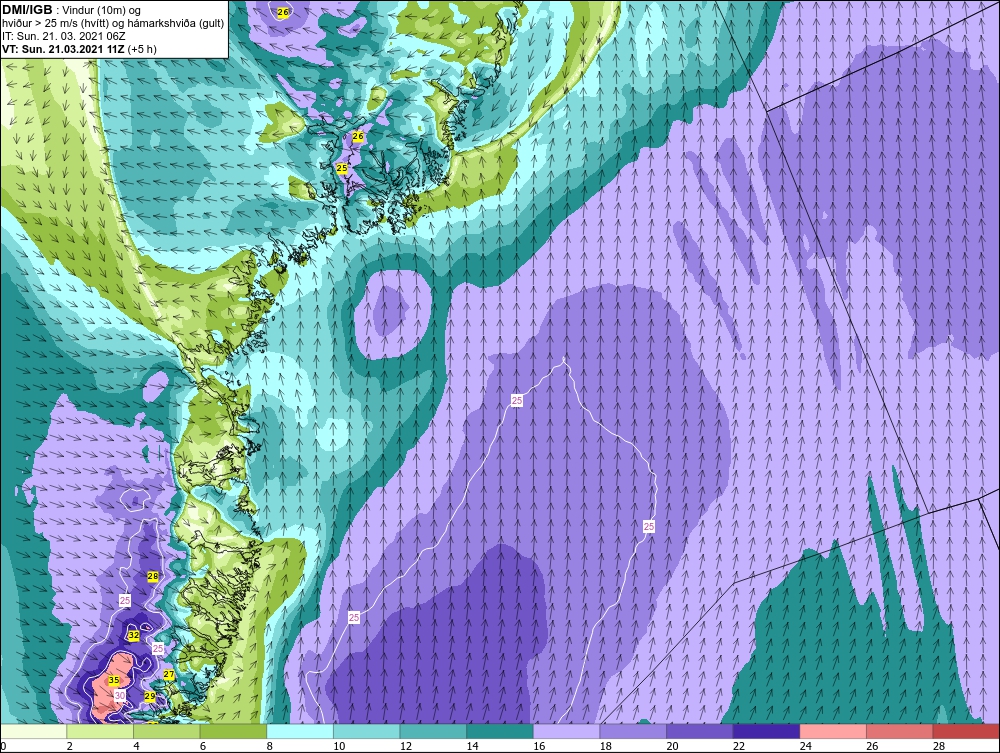Click the 14–16 m/s dark teal legend swatch
This screenshot has height=753, width=1000.
pyautogui.click(x=499, y=731)
